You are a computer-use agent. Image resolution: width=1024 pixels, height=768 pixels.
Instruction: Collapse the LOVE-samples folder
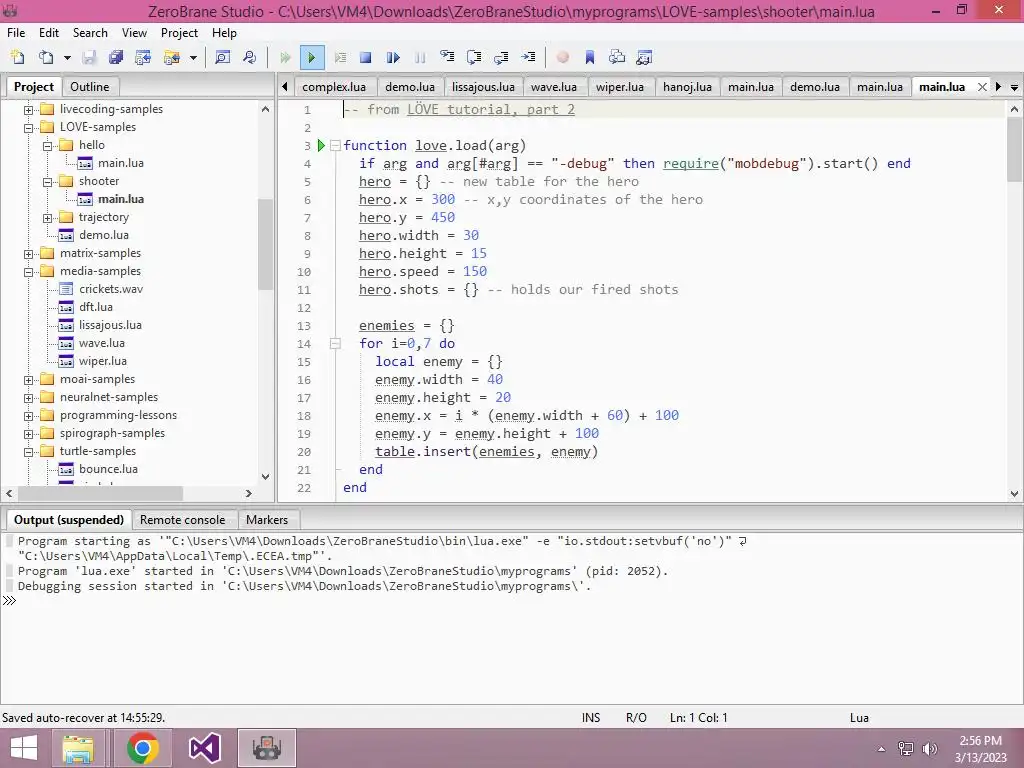point(29,128)
